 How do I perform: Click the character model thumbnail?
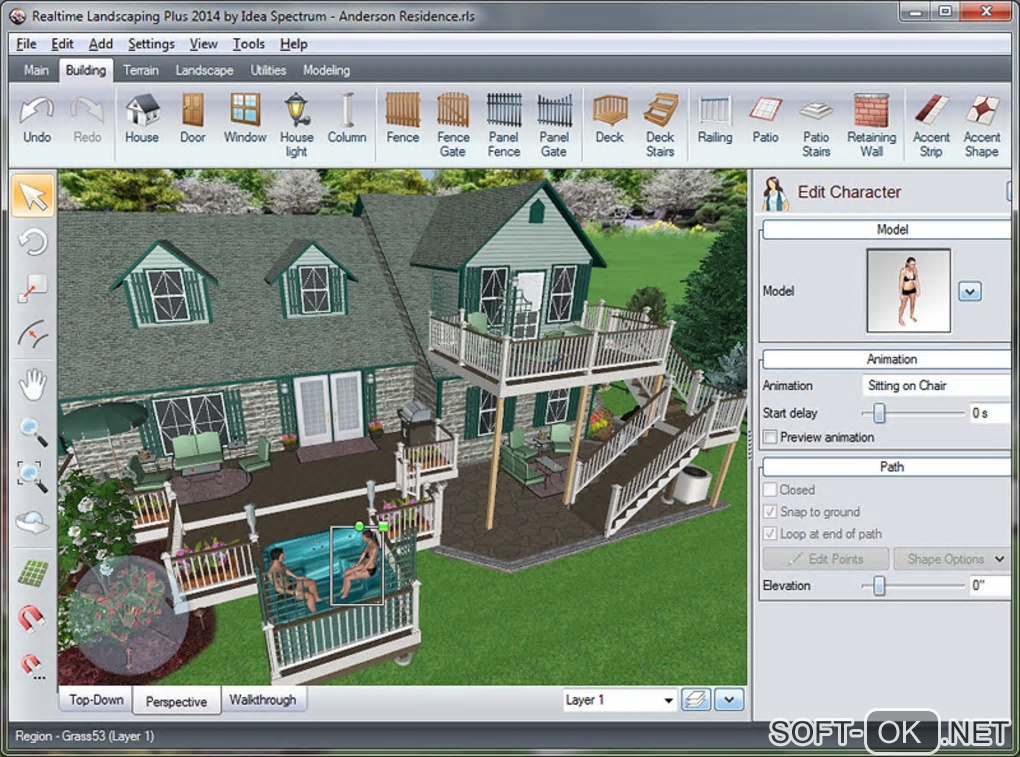point(908,291)
